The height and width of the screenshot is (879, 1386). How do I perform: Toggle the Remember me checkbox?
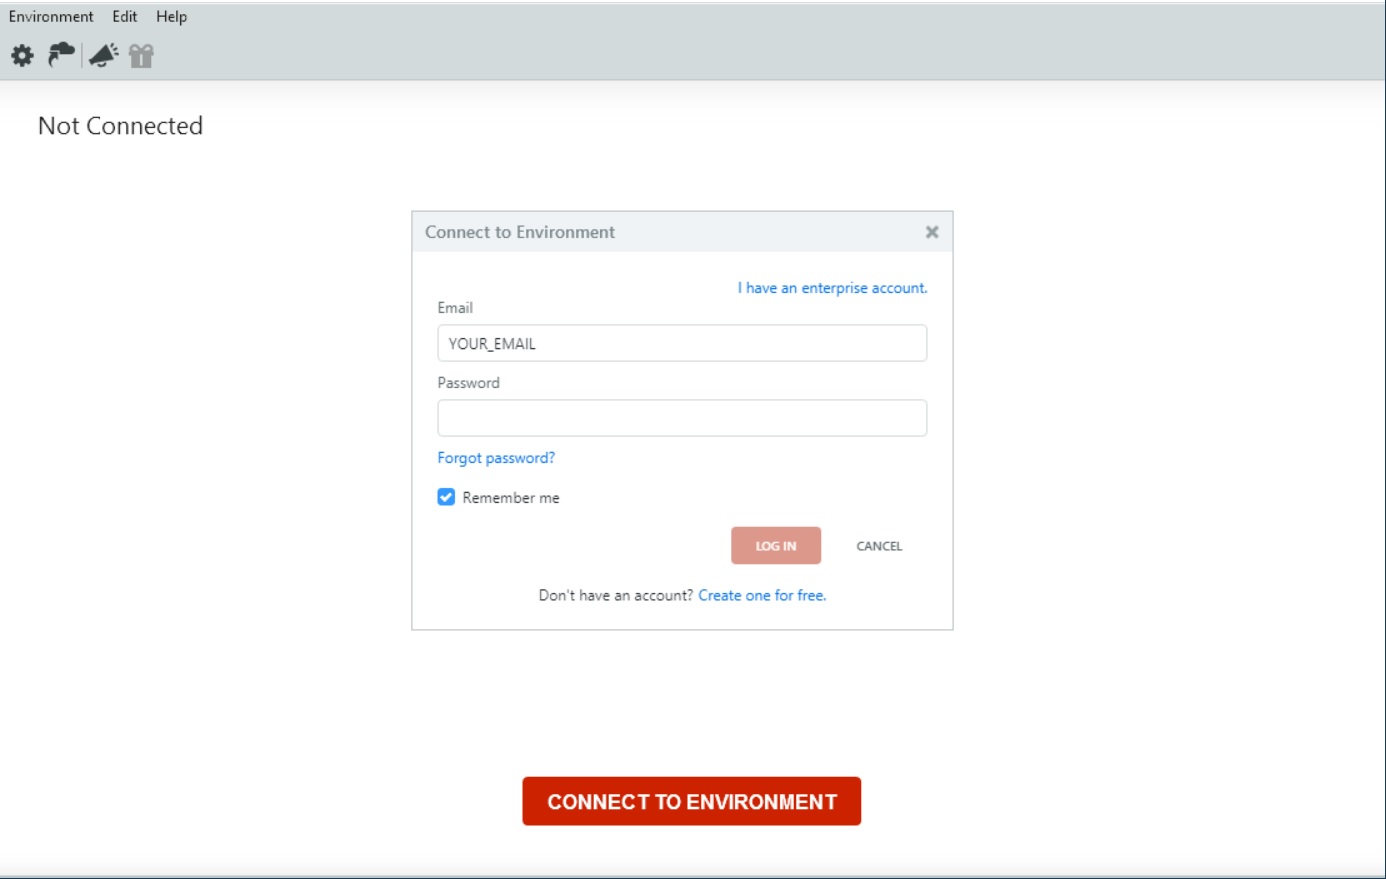[x=446, y=497]
